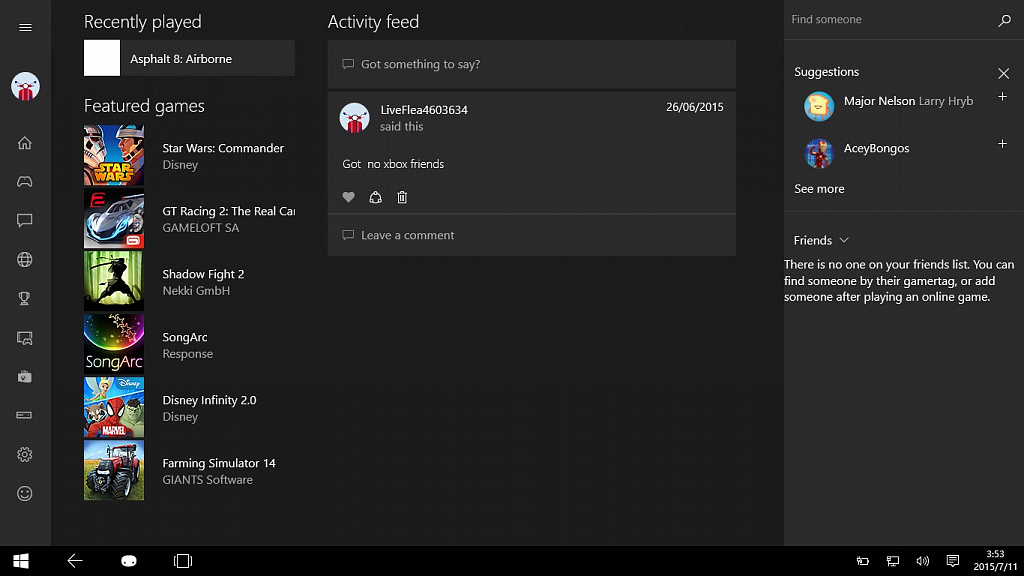This screenshot has height=576, width=1024.
Task: Open your profile avatar in sidebar
Action: [25, 86]
